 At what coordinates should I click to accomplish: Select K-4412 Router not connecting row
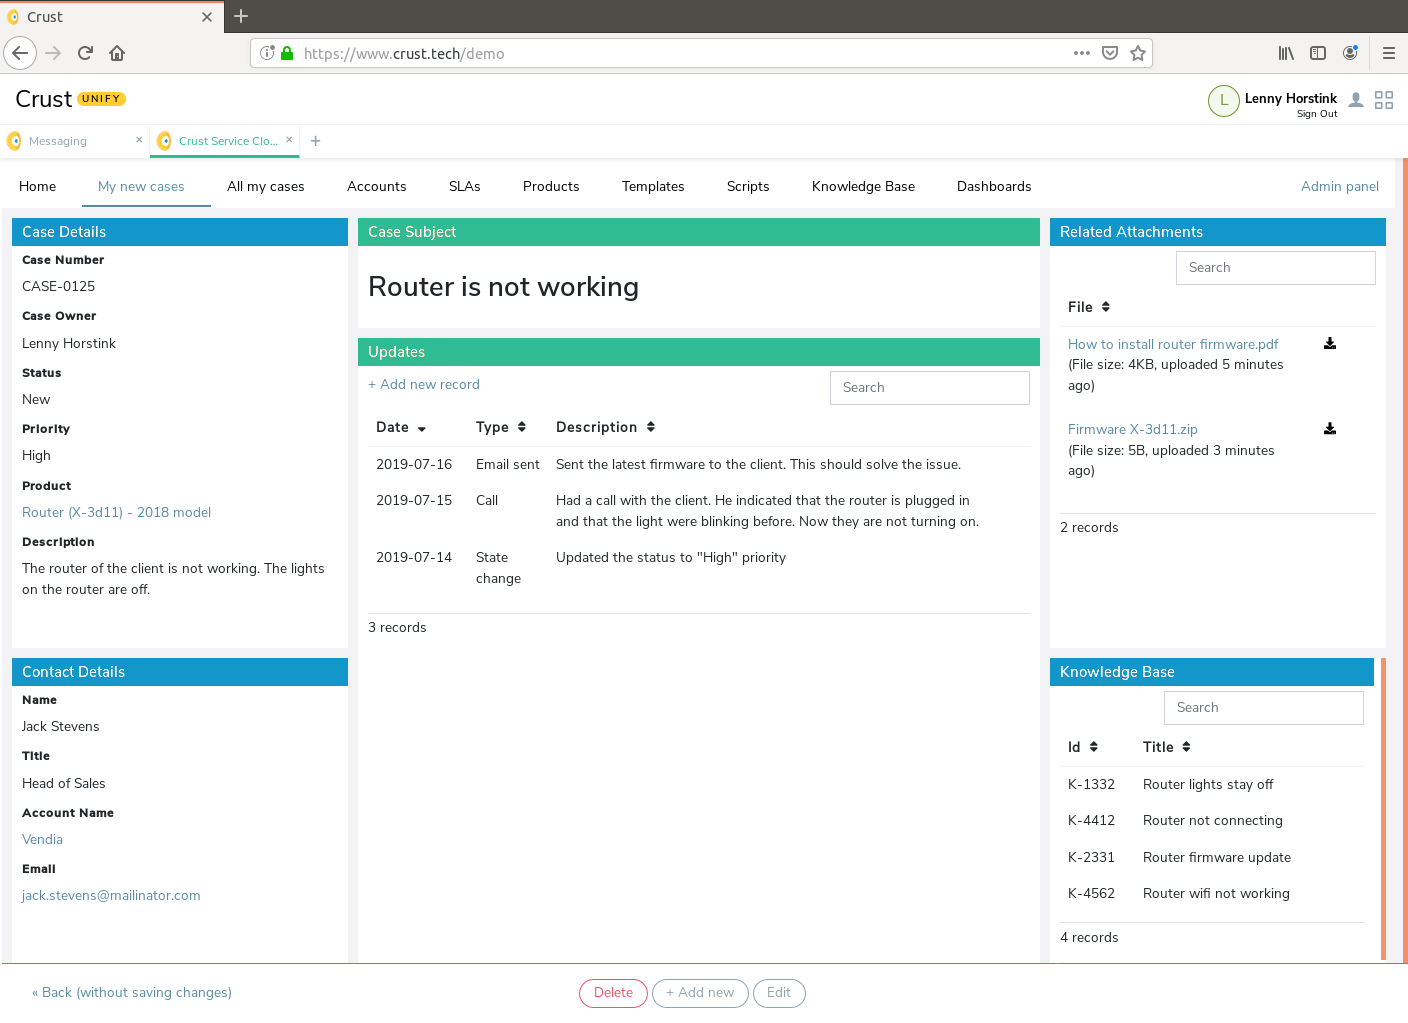click(1212, 820)
